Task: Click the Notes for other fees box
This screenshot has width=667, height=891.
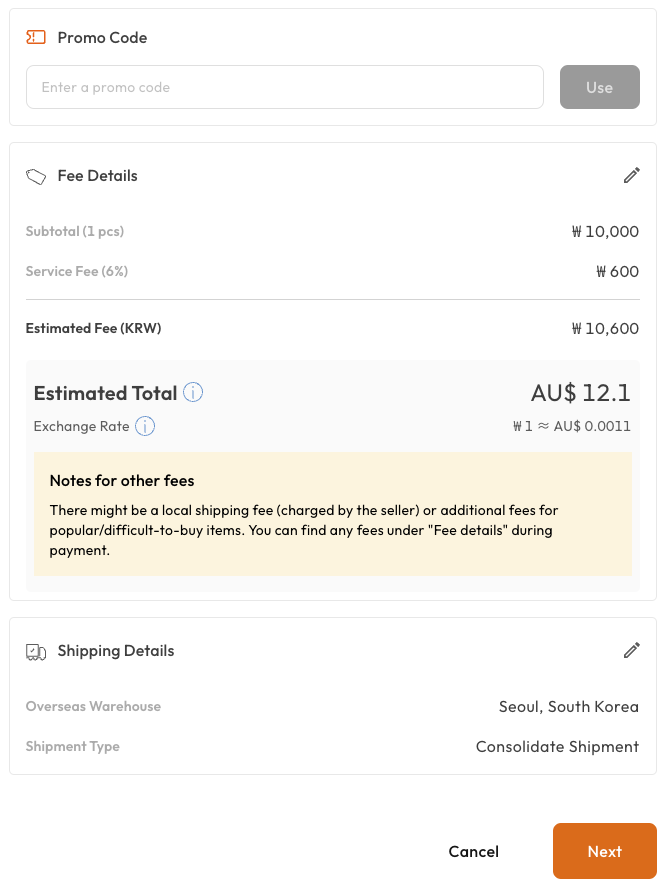Action: point(332,514)
